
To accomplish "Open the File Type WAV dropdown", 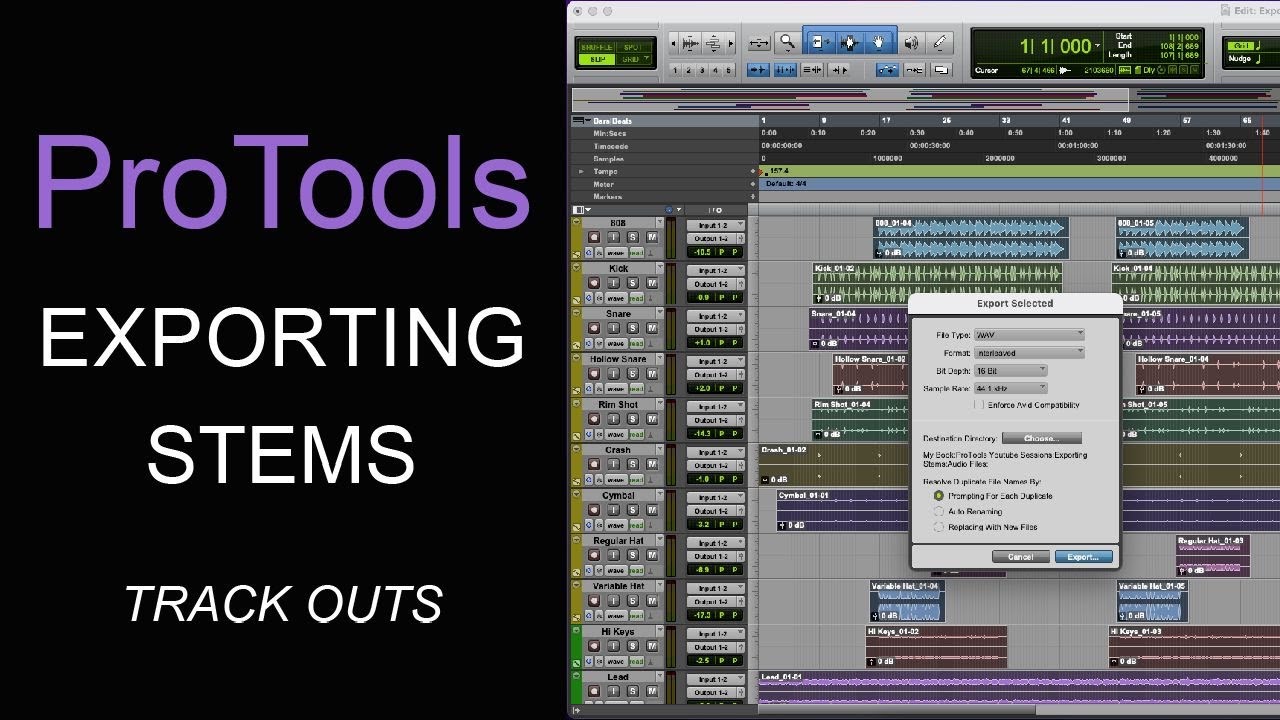I will point(1029,335).
